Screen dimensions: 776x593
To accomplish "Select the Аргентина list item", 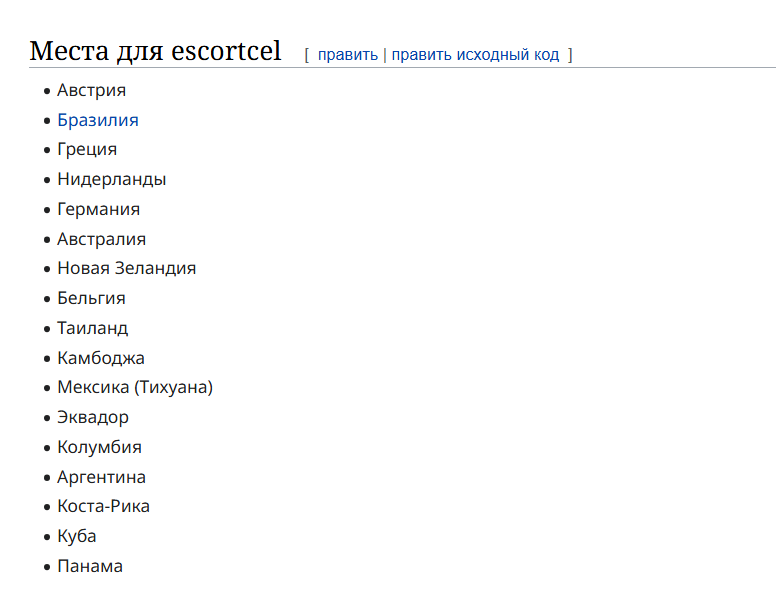I will [x=101, y=477].
